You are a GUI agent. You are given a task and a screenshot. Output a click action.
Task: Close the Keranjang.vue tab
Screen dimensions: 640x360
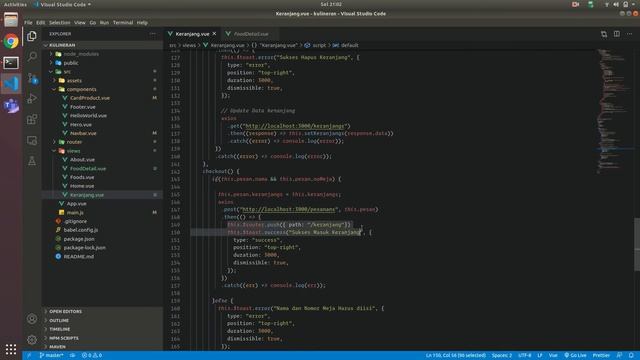tap(214, 34)
